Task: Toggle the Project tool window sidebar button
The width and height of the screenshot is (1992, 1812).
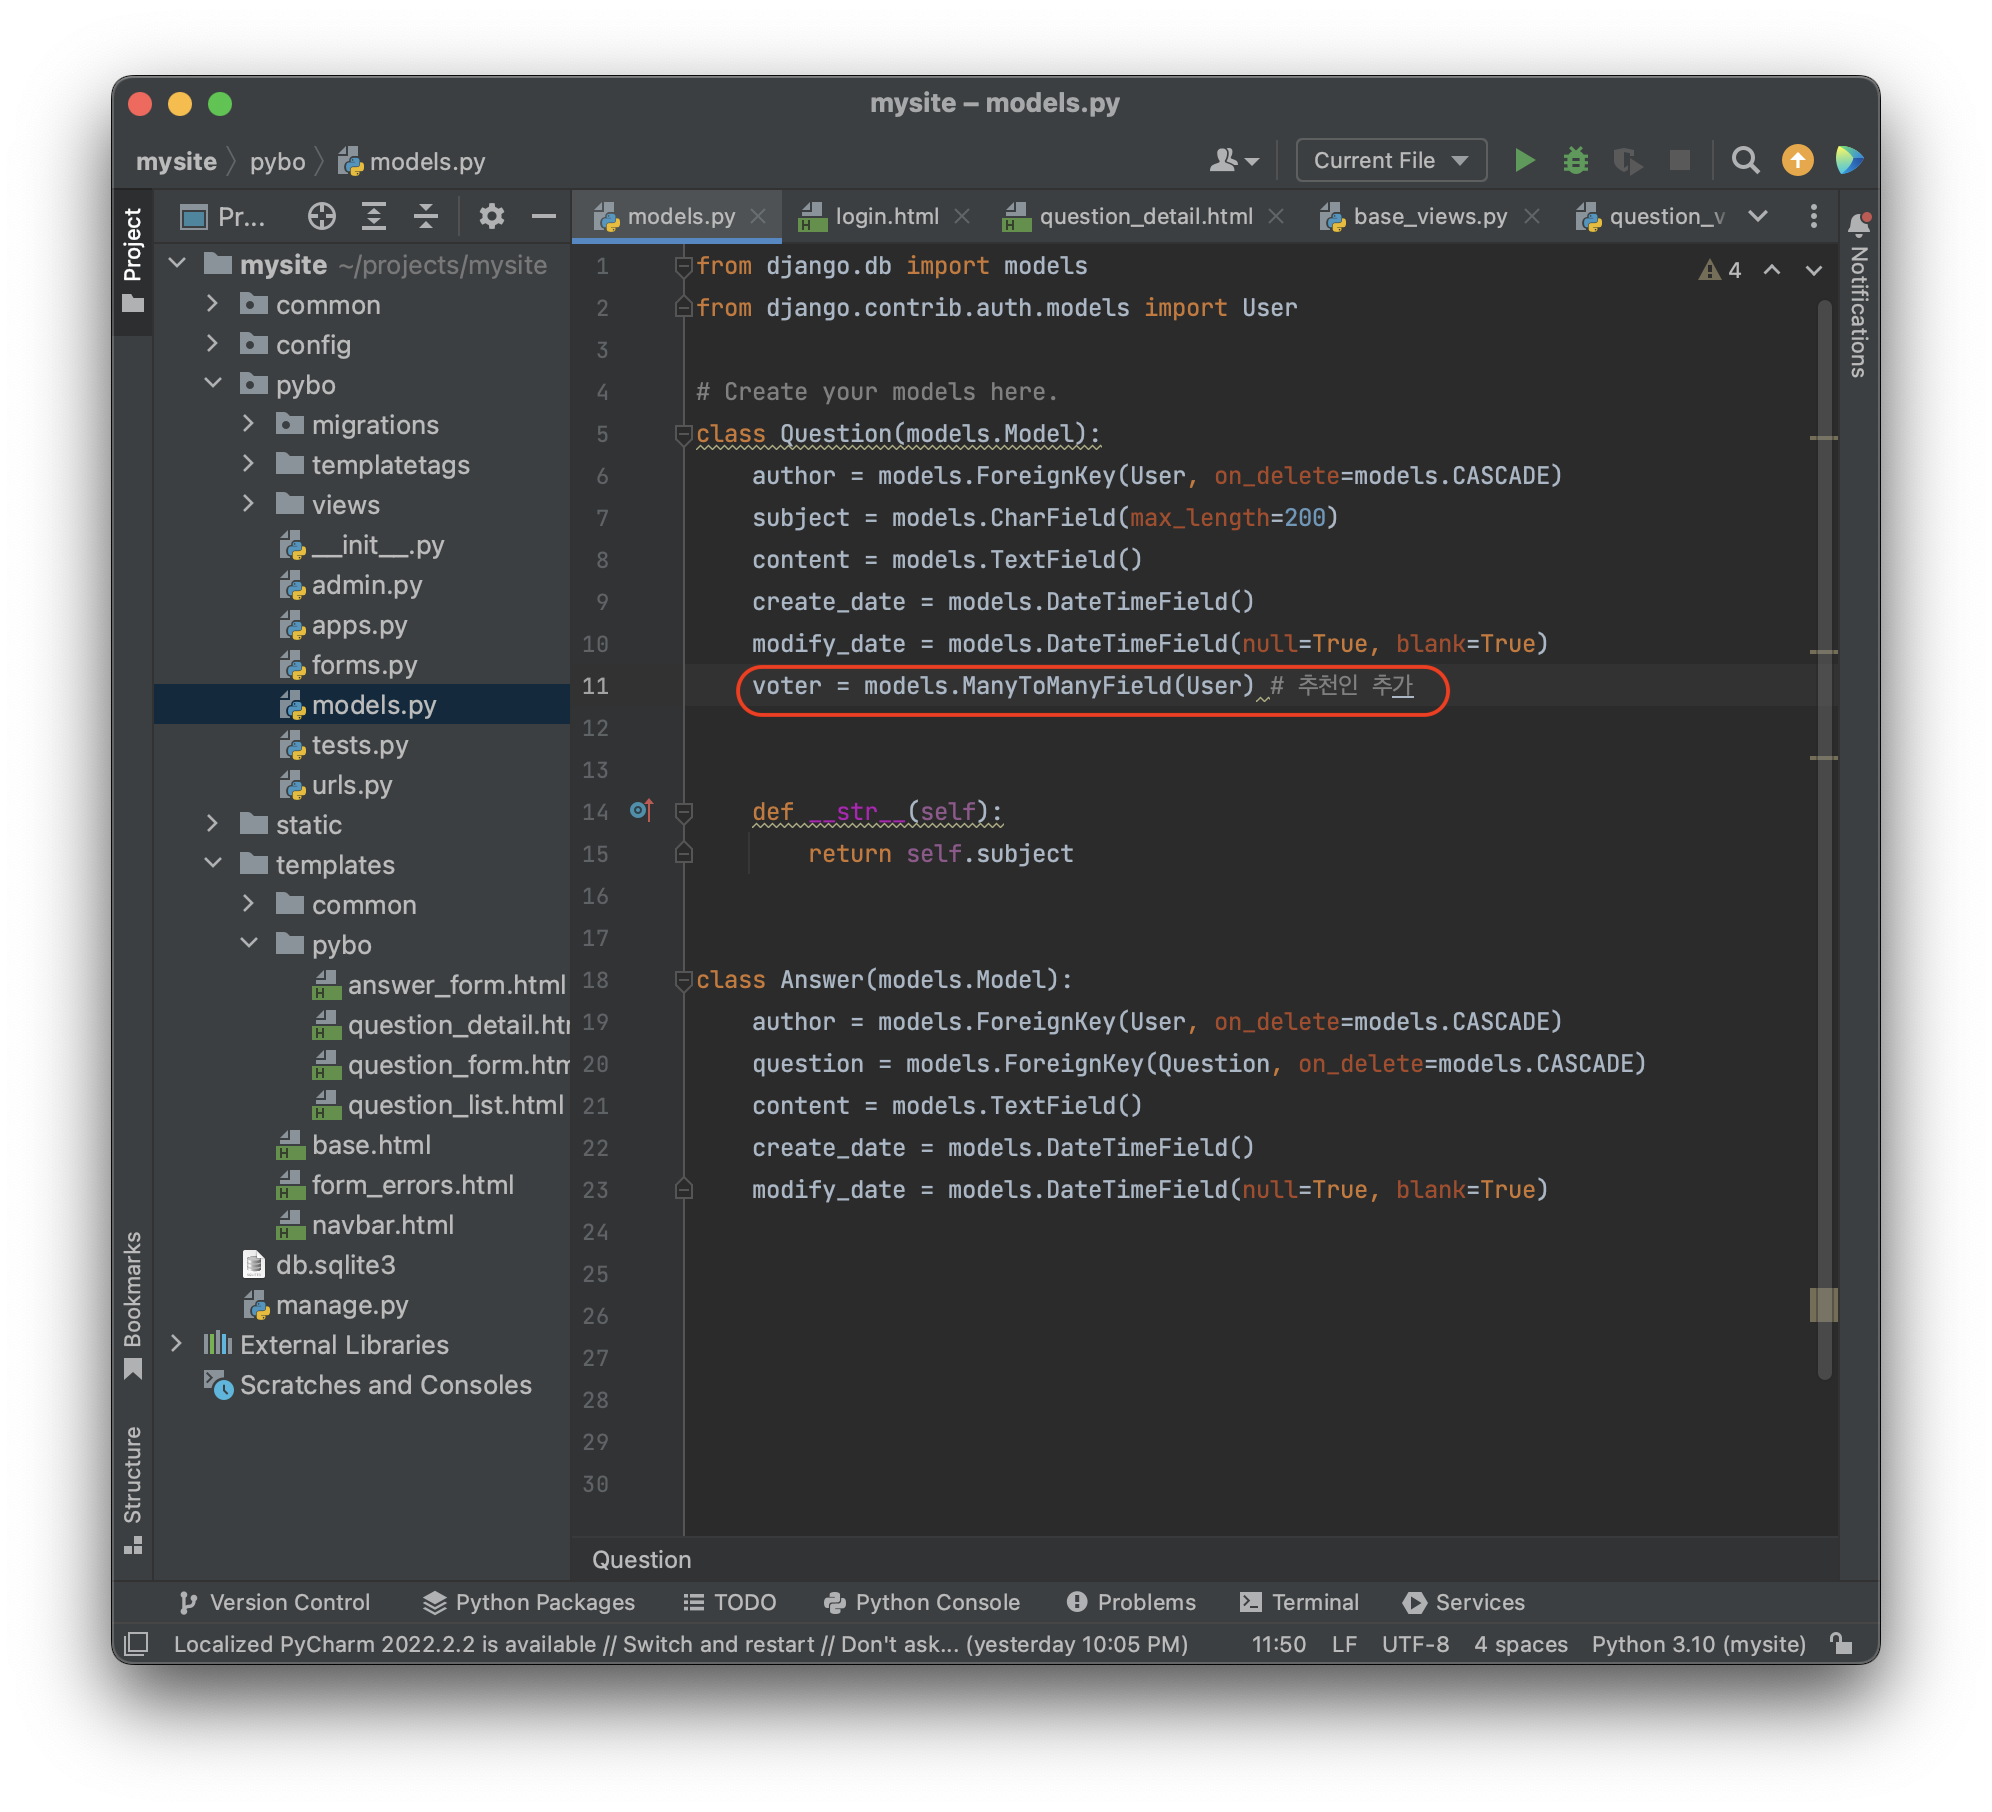Action: [133, 258]
